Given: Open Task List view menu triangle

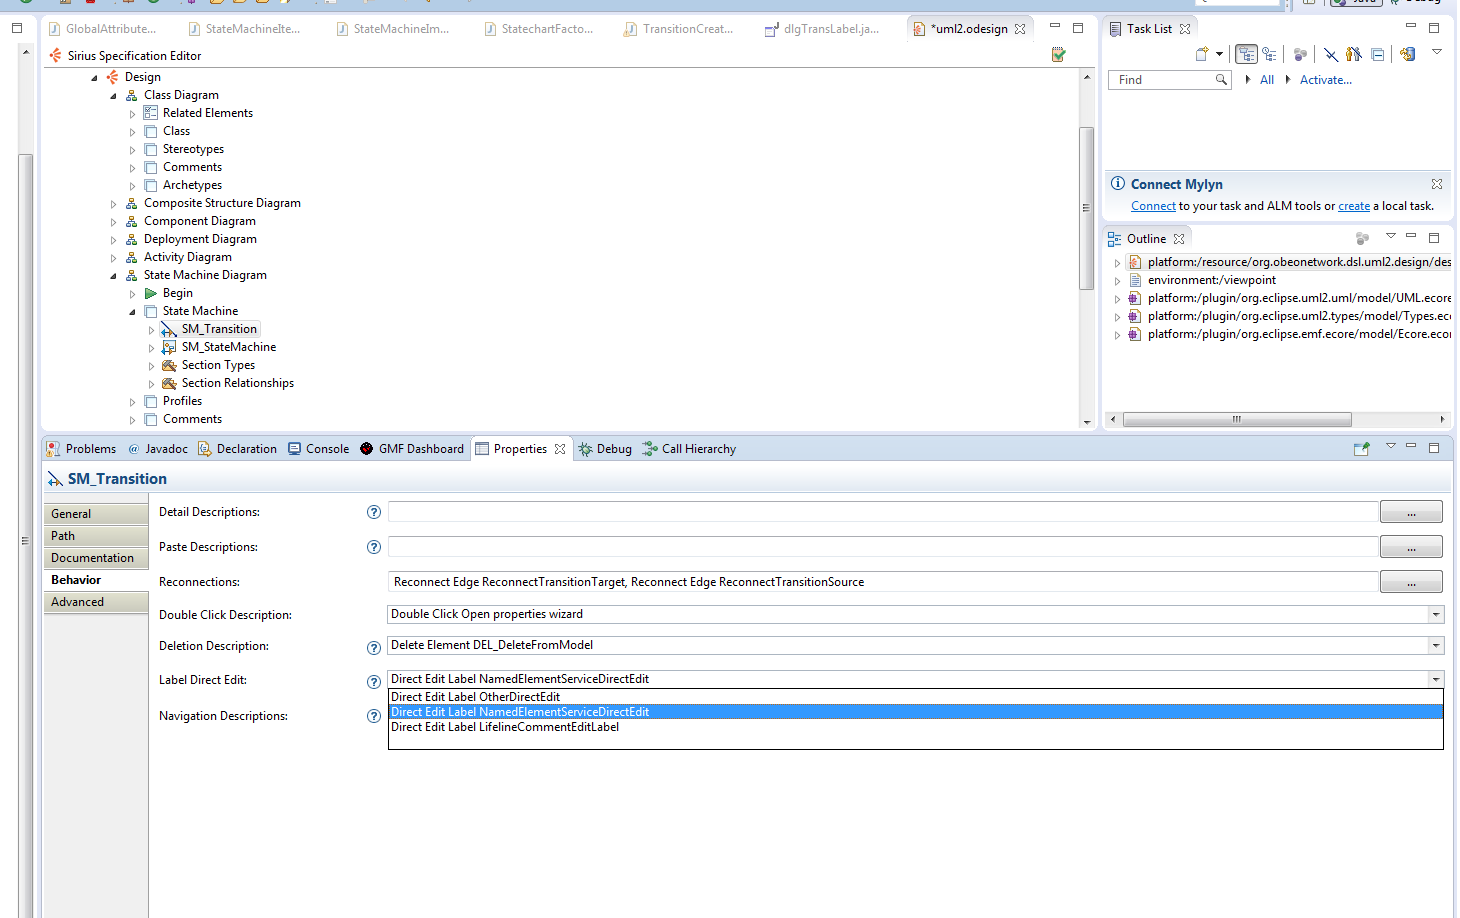Looking at the screenshot, I should (1437, 52).
